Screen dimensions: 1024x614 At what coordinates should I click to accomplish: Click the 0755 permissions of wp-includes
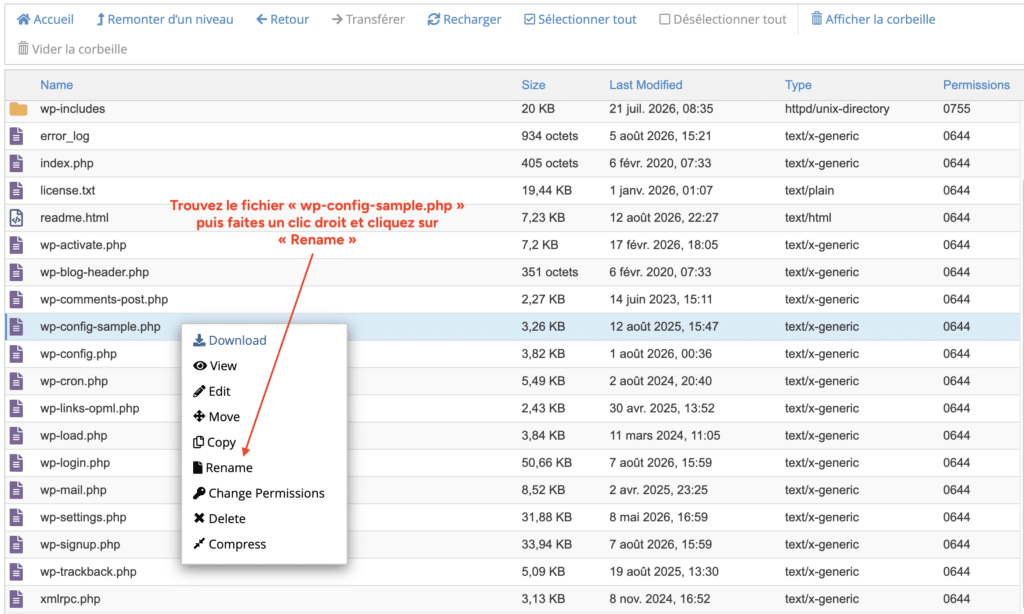(956, 109)
